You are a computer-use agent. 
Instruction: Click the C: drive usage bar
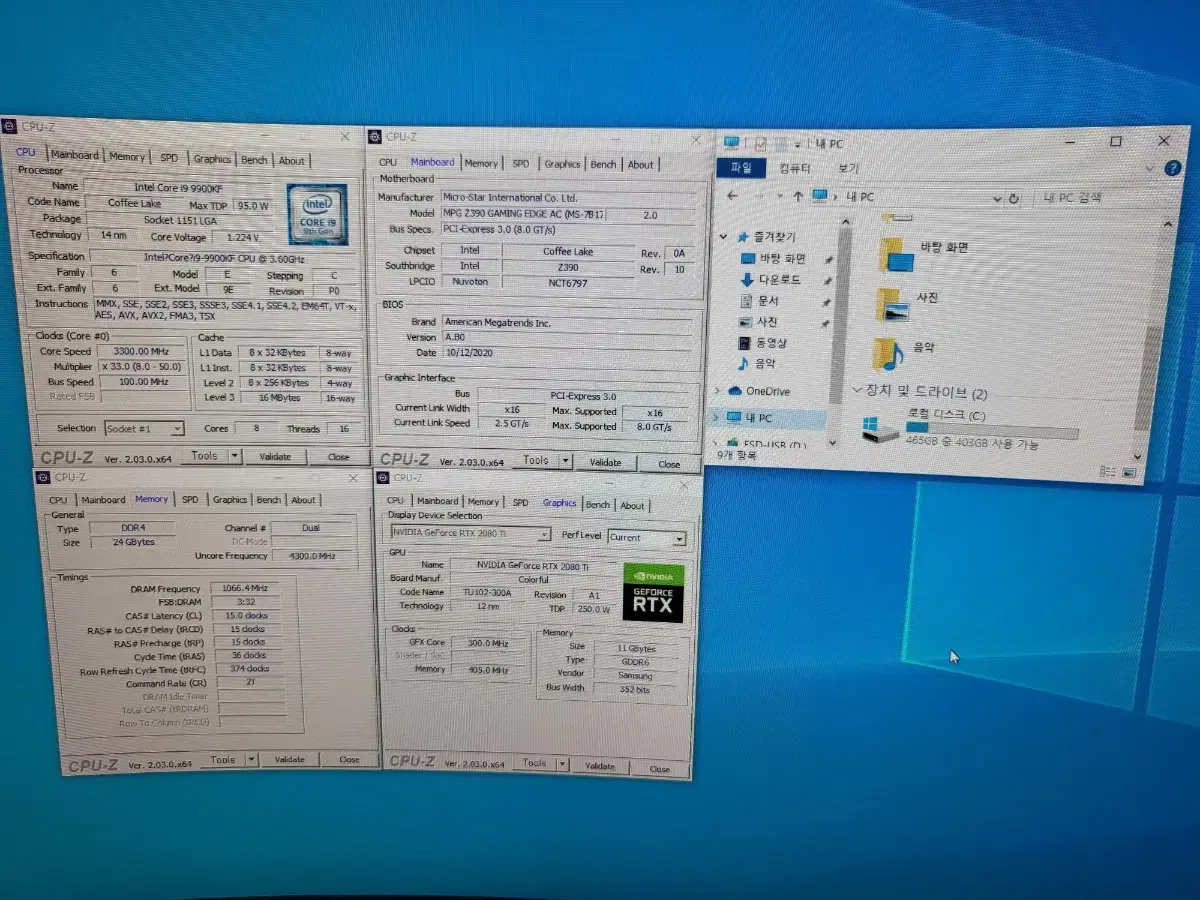pos(992,431)
